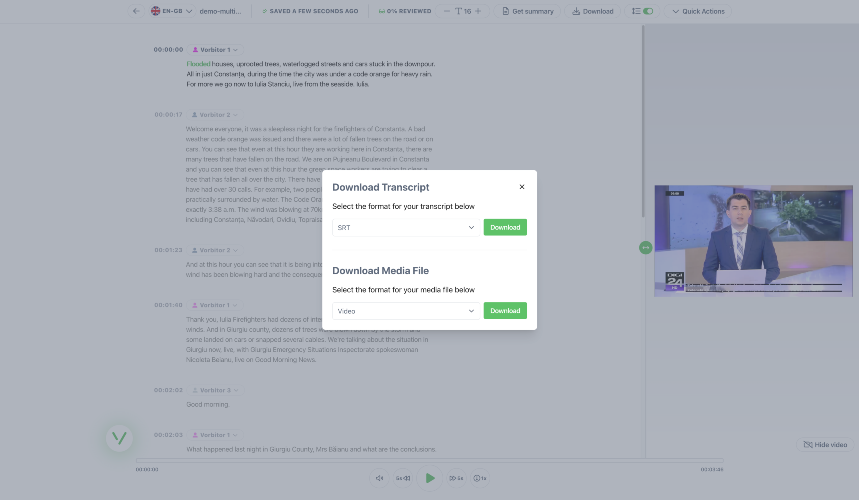Open the SRT transcript format dropdown
This screenshot has height=500, width=859.
coord(406,227)
